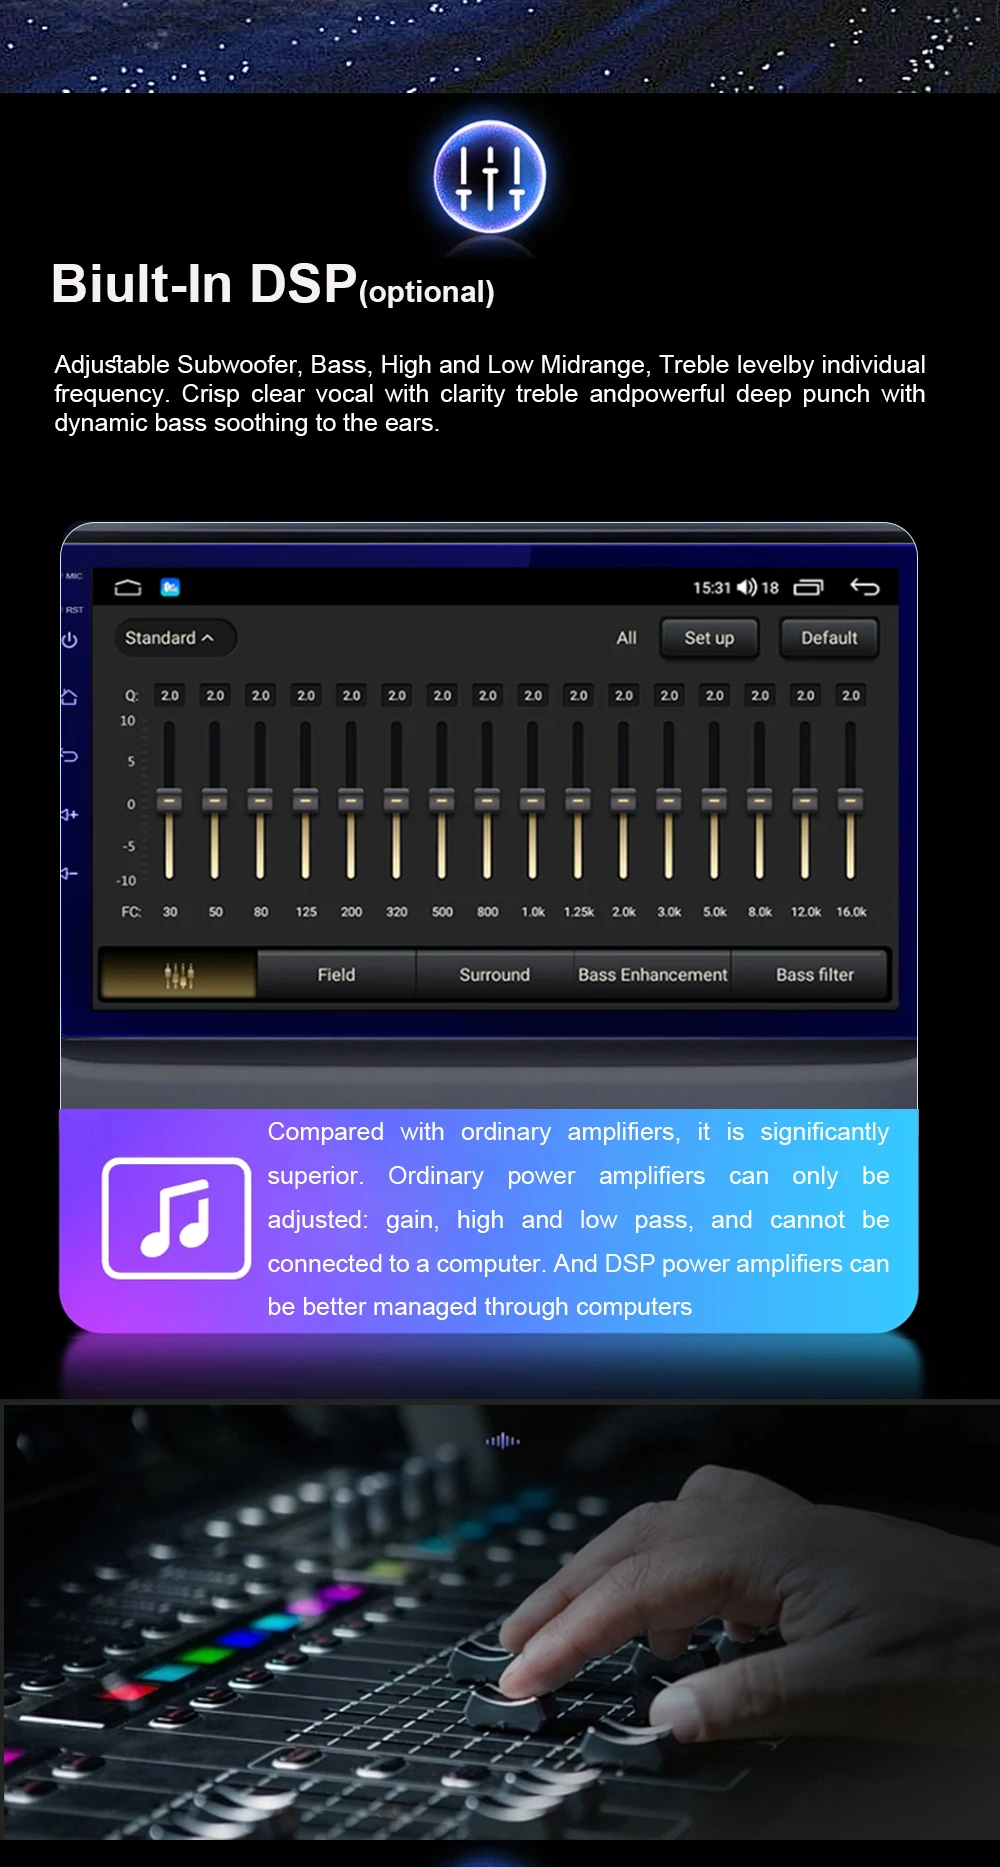
Task: Tap the side panel volume up icon
Action: coord(69,815)
